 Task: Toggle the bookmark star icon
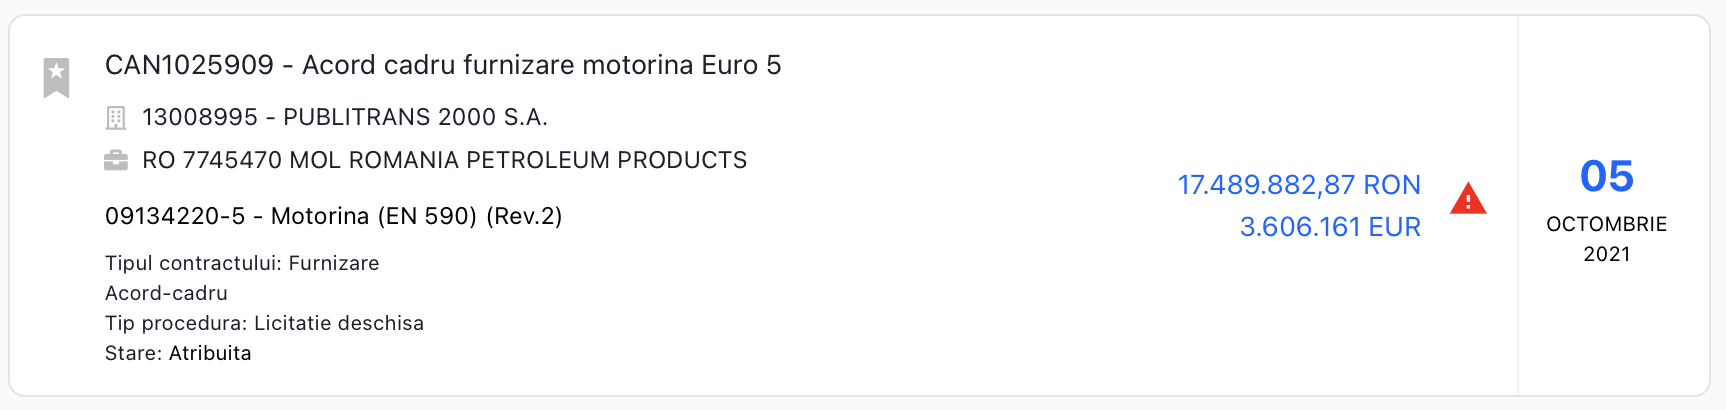pyautogui.click(x=56, y=76)
